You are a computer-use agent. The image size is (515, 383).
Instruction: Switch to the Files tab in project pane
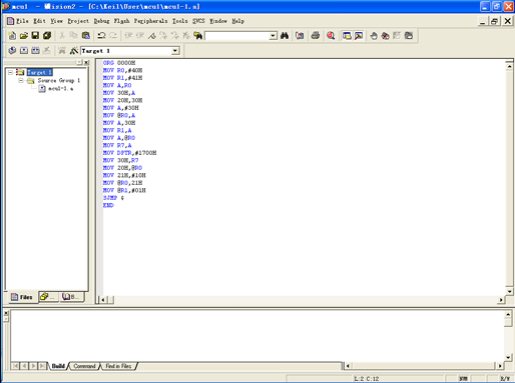click(x=22, y=297)
